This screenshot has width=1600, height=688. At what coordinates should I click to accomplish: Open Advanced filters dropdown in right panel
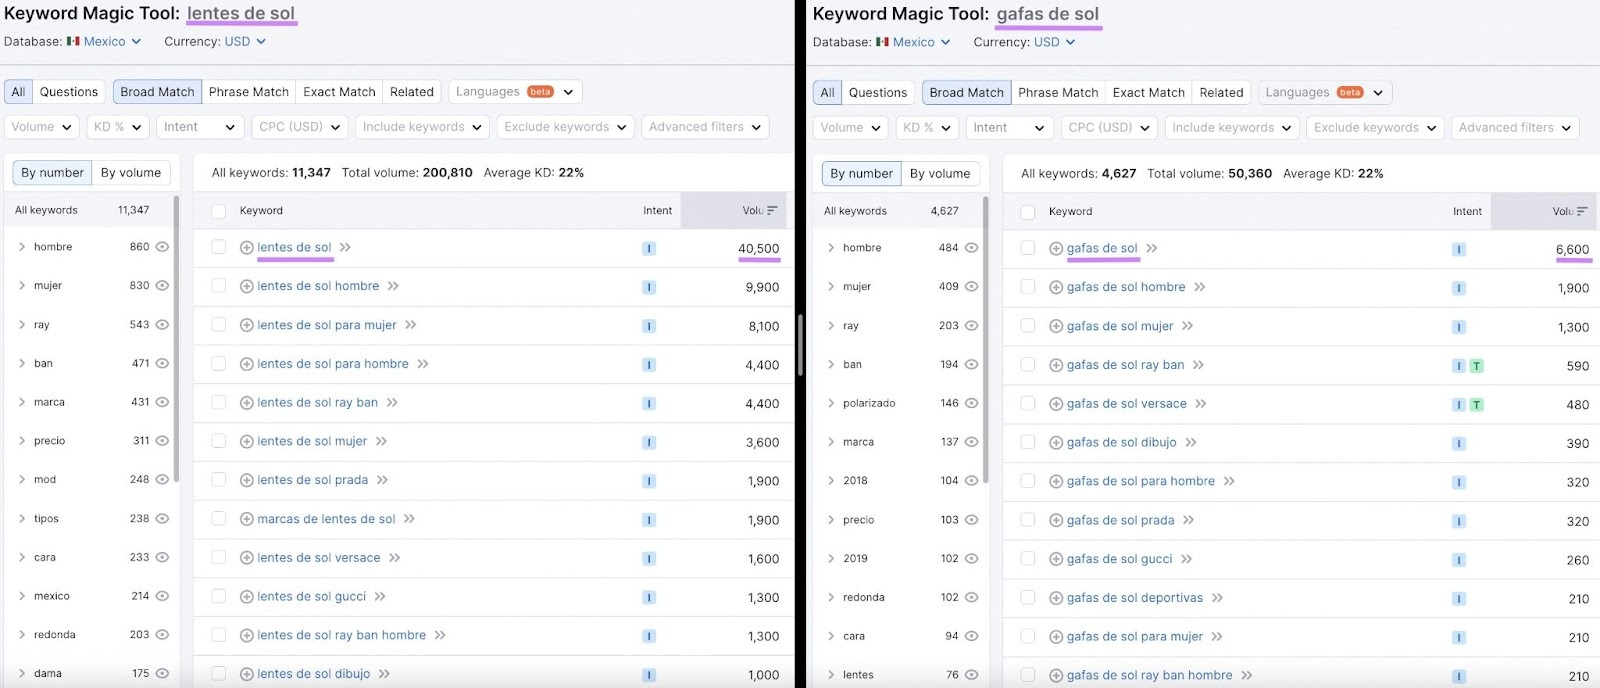click(1515, 128)
